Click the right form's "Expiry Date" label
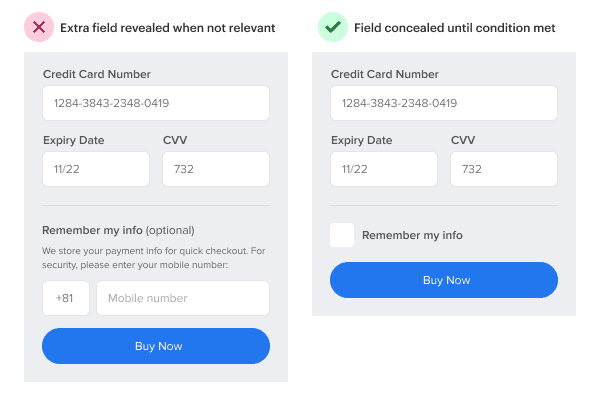The height and width of the screenshot is (400, 600). click(361, 140)
